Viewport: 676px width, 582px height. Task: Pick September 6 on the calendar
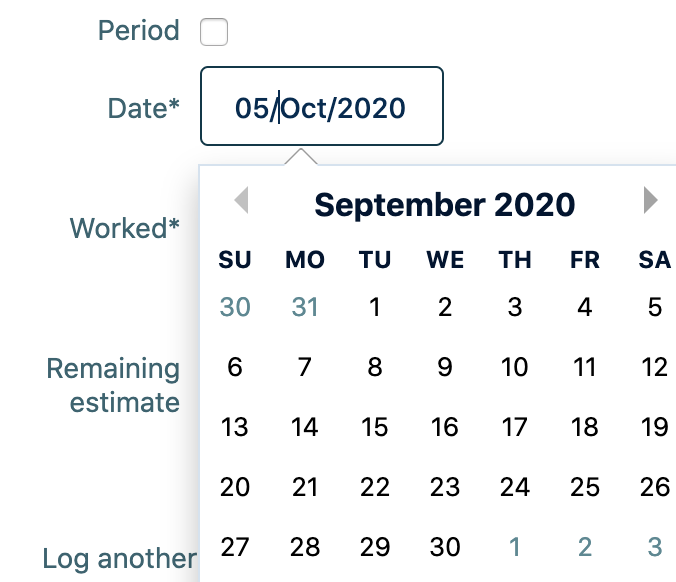[x=235, y=367]
